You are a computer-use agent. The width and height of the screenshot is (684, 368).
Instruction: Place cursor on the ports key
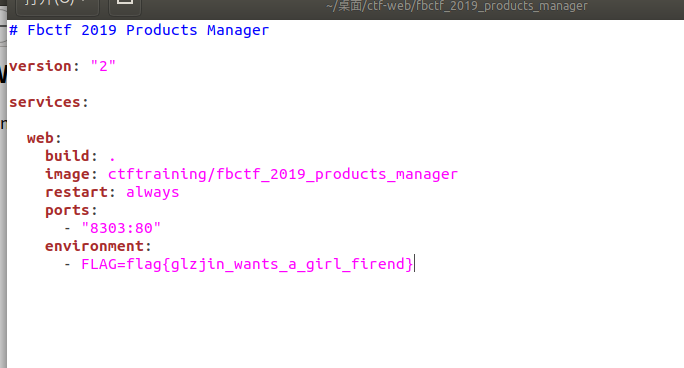coord(67,210)
